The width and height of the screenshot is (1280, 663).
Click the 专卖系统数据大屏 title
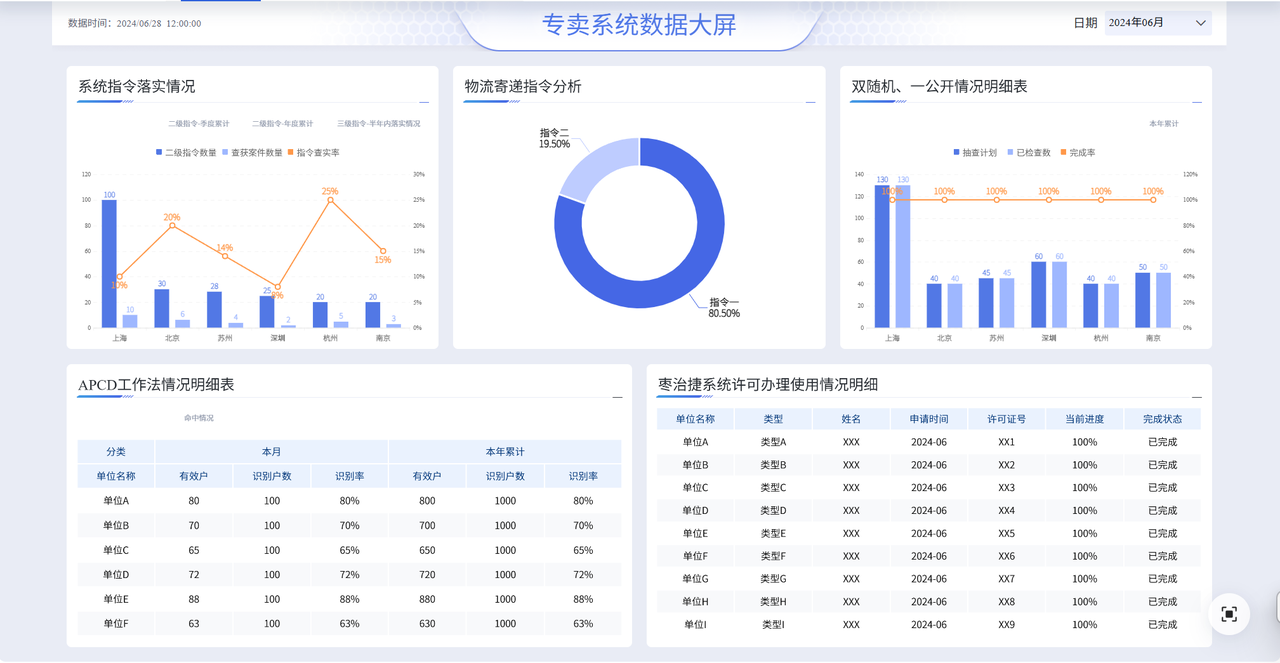[639, 25]
